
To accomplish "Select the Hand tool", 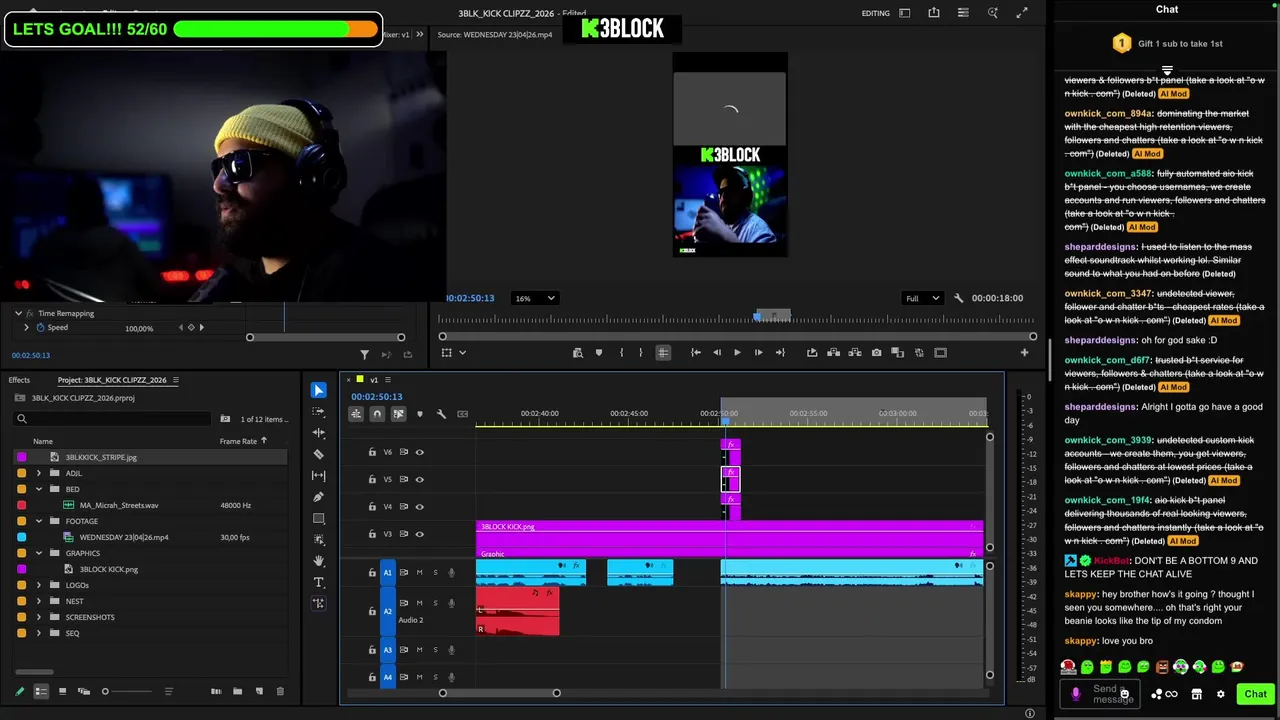I will (318, 561).
